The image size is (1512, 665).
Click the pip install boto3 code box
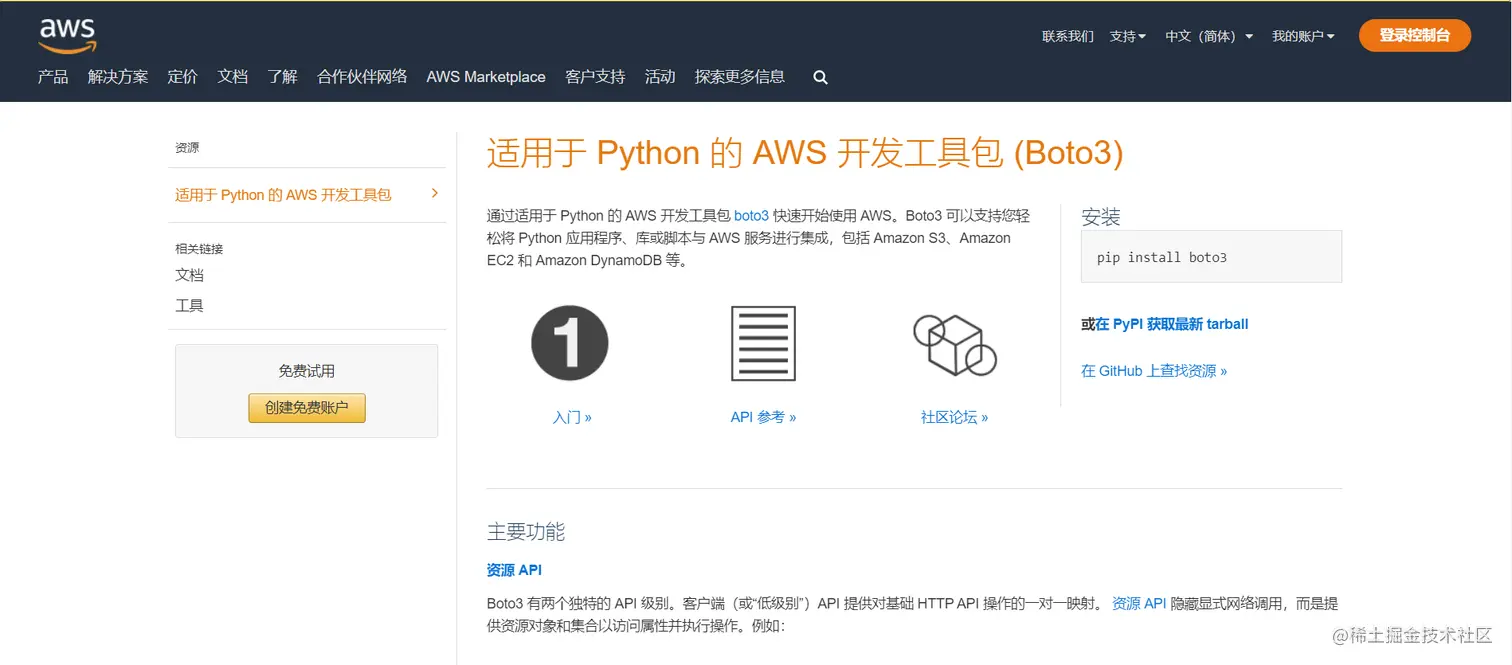pyautogui.click(x=1211, y=257)
